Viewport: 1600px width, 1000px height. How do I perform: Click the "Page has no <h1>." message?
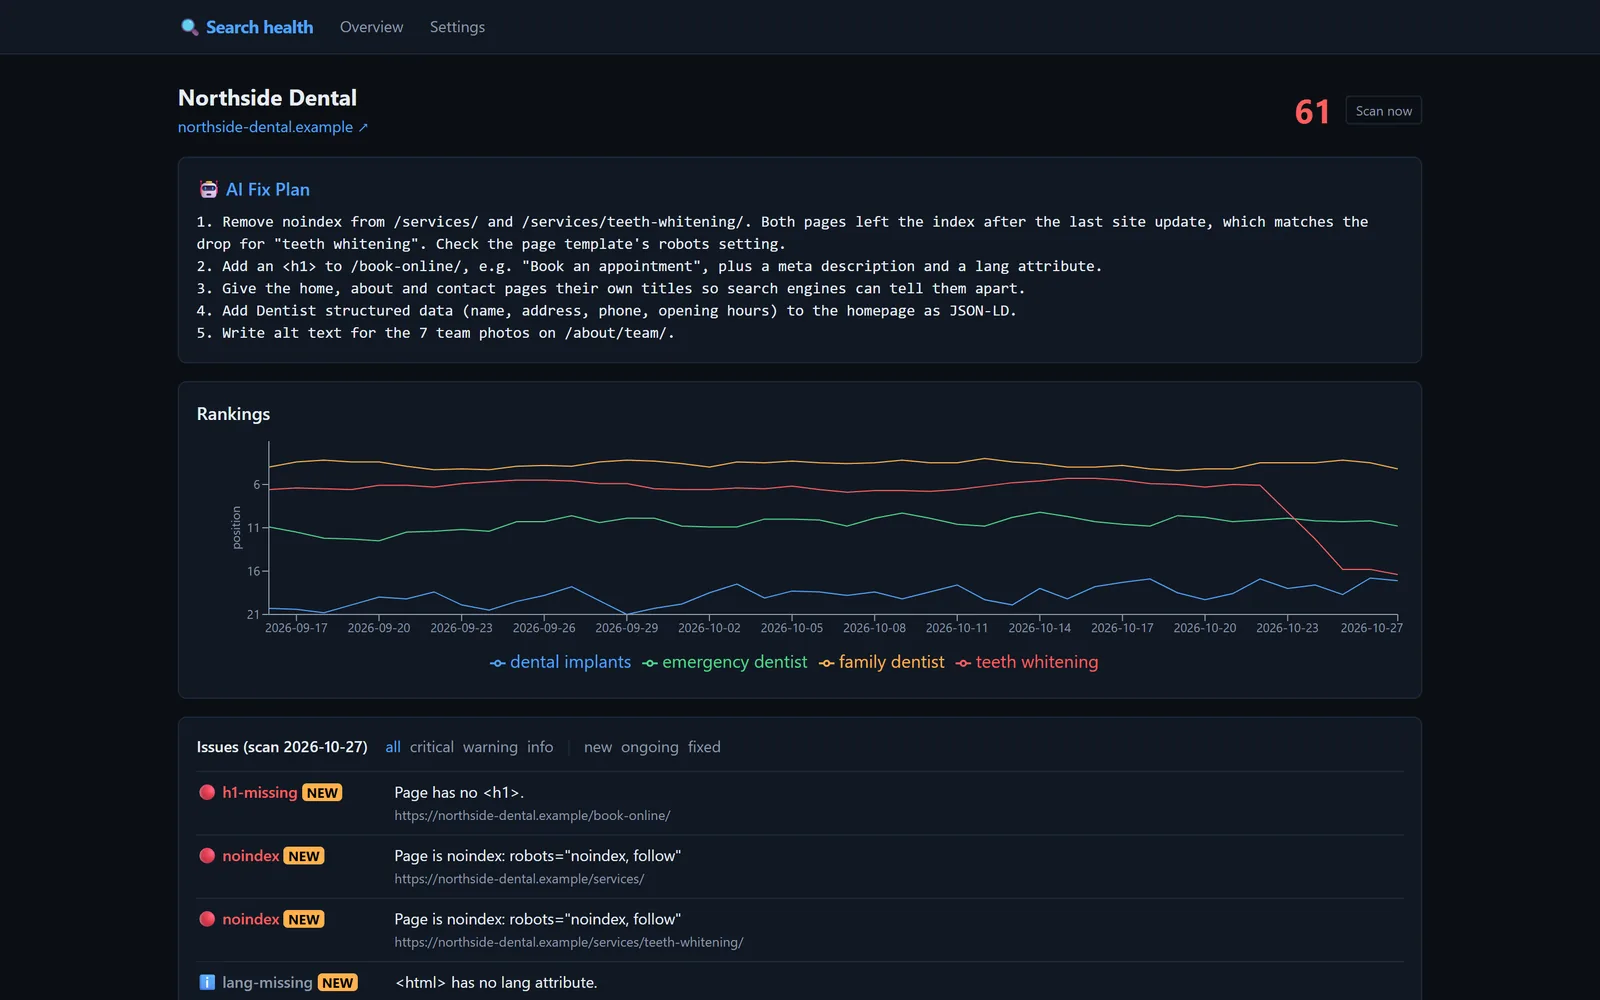[459, 792]
